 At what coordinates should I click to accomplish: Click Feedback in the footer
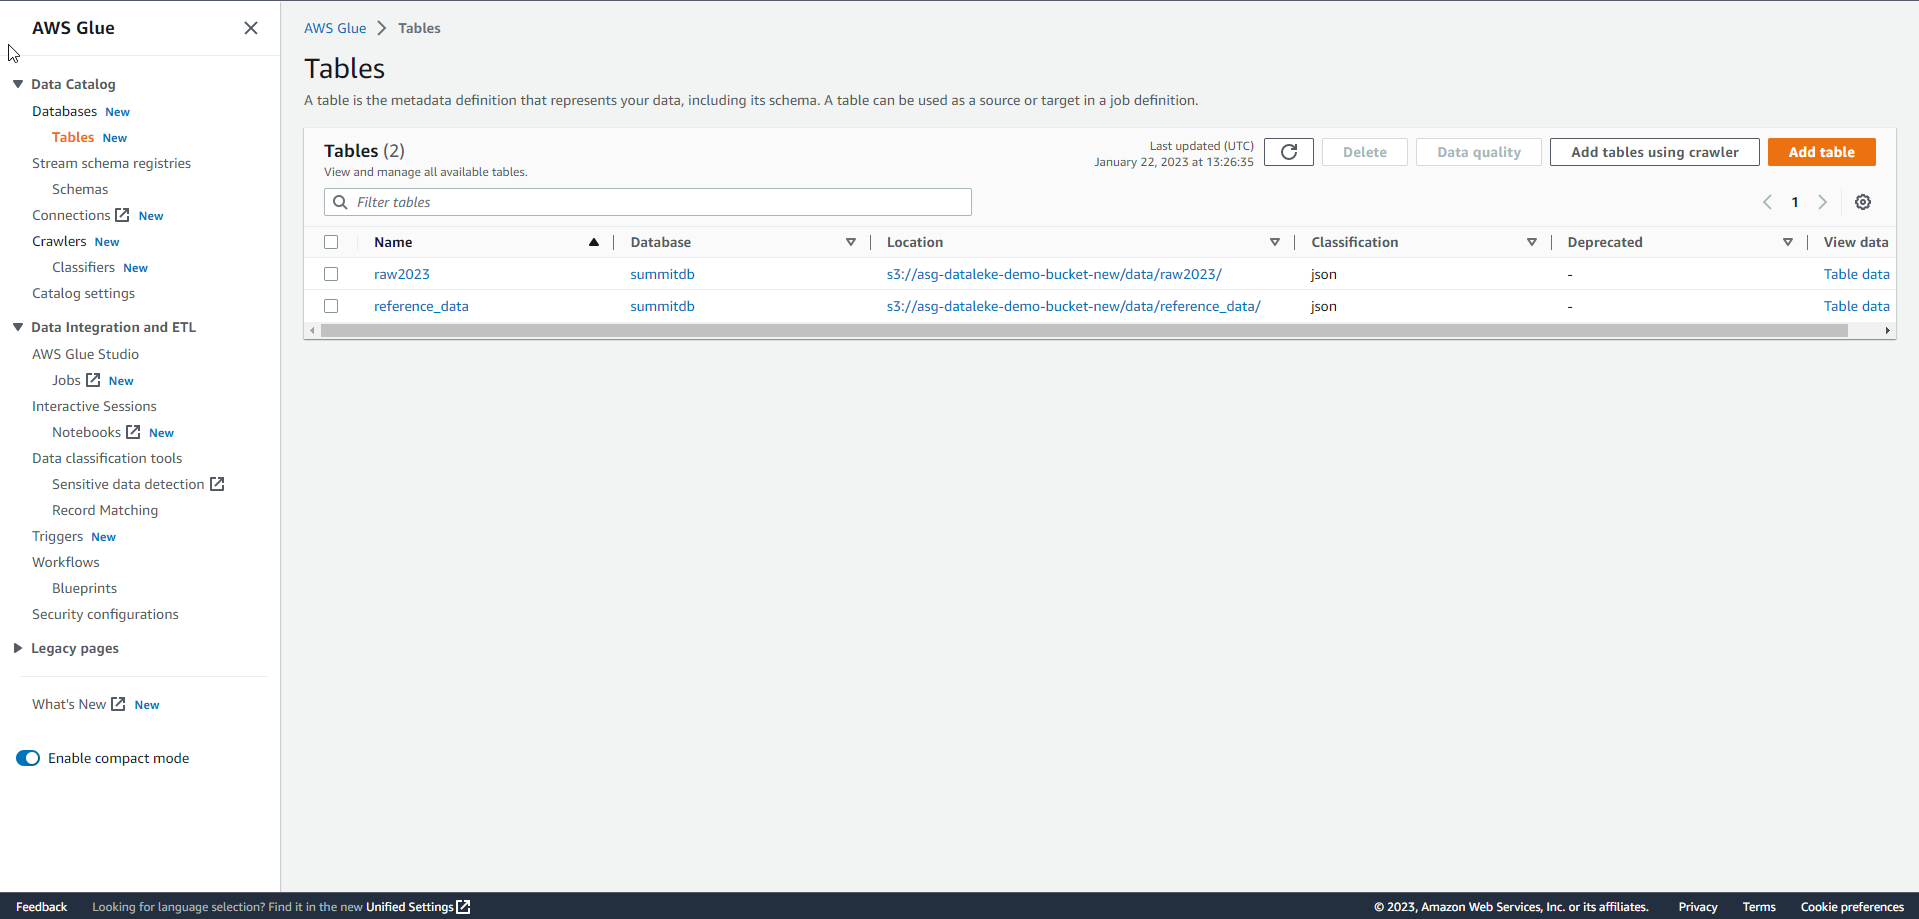[x=41, y=907]
